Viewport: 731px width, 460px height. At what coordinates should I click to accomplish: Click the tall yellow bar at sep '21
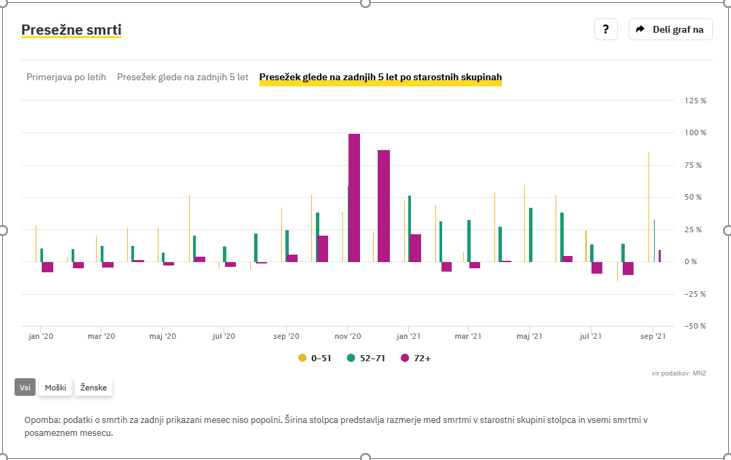[648, 207]
